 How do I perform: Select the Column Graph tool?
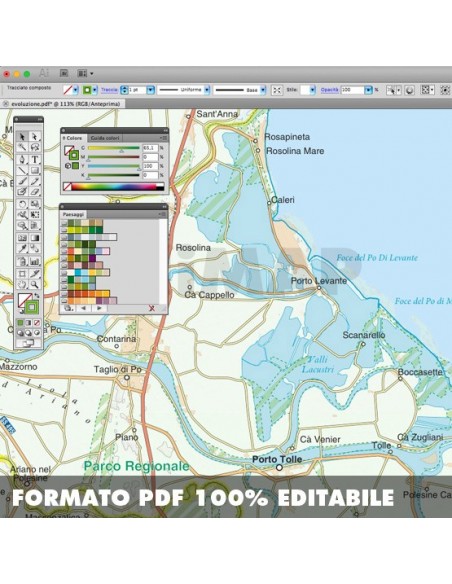[x=35, y=261]
